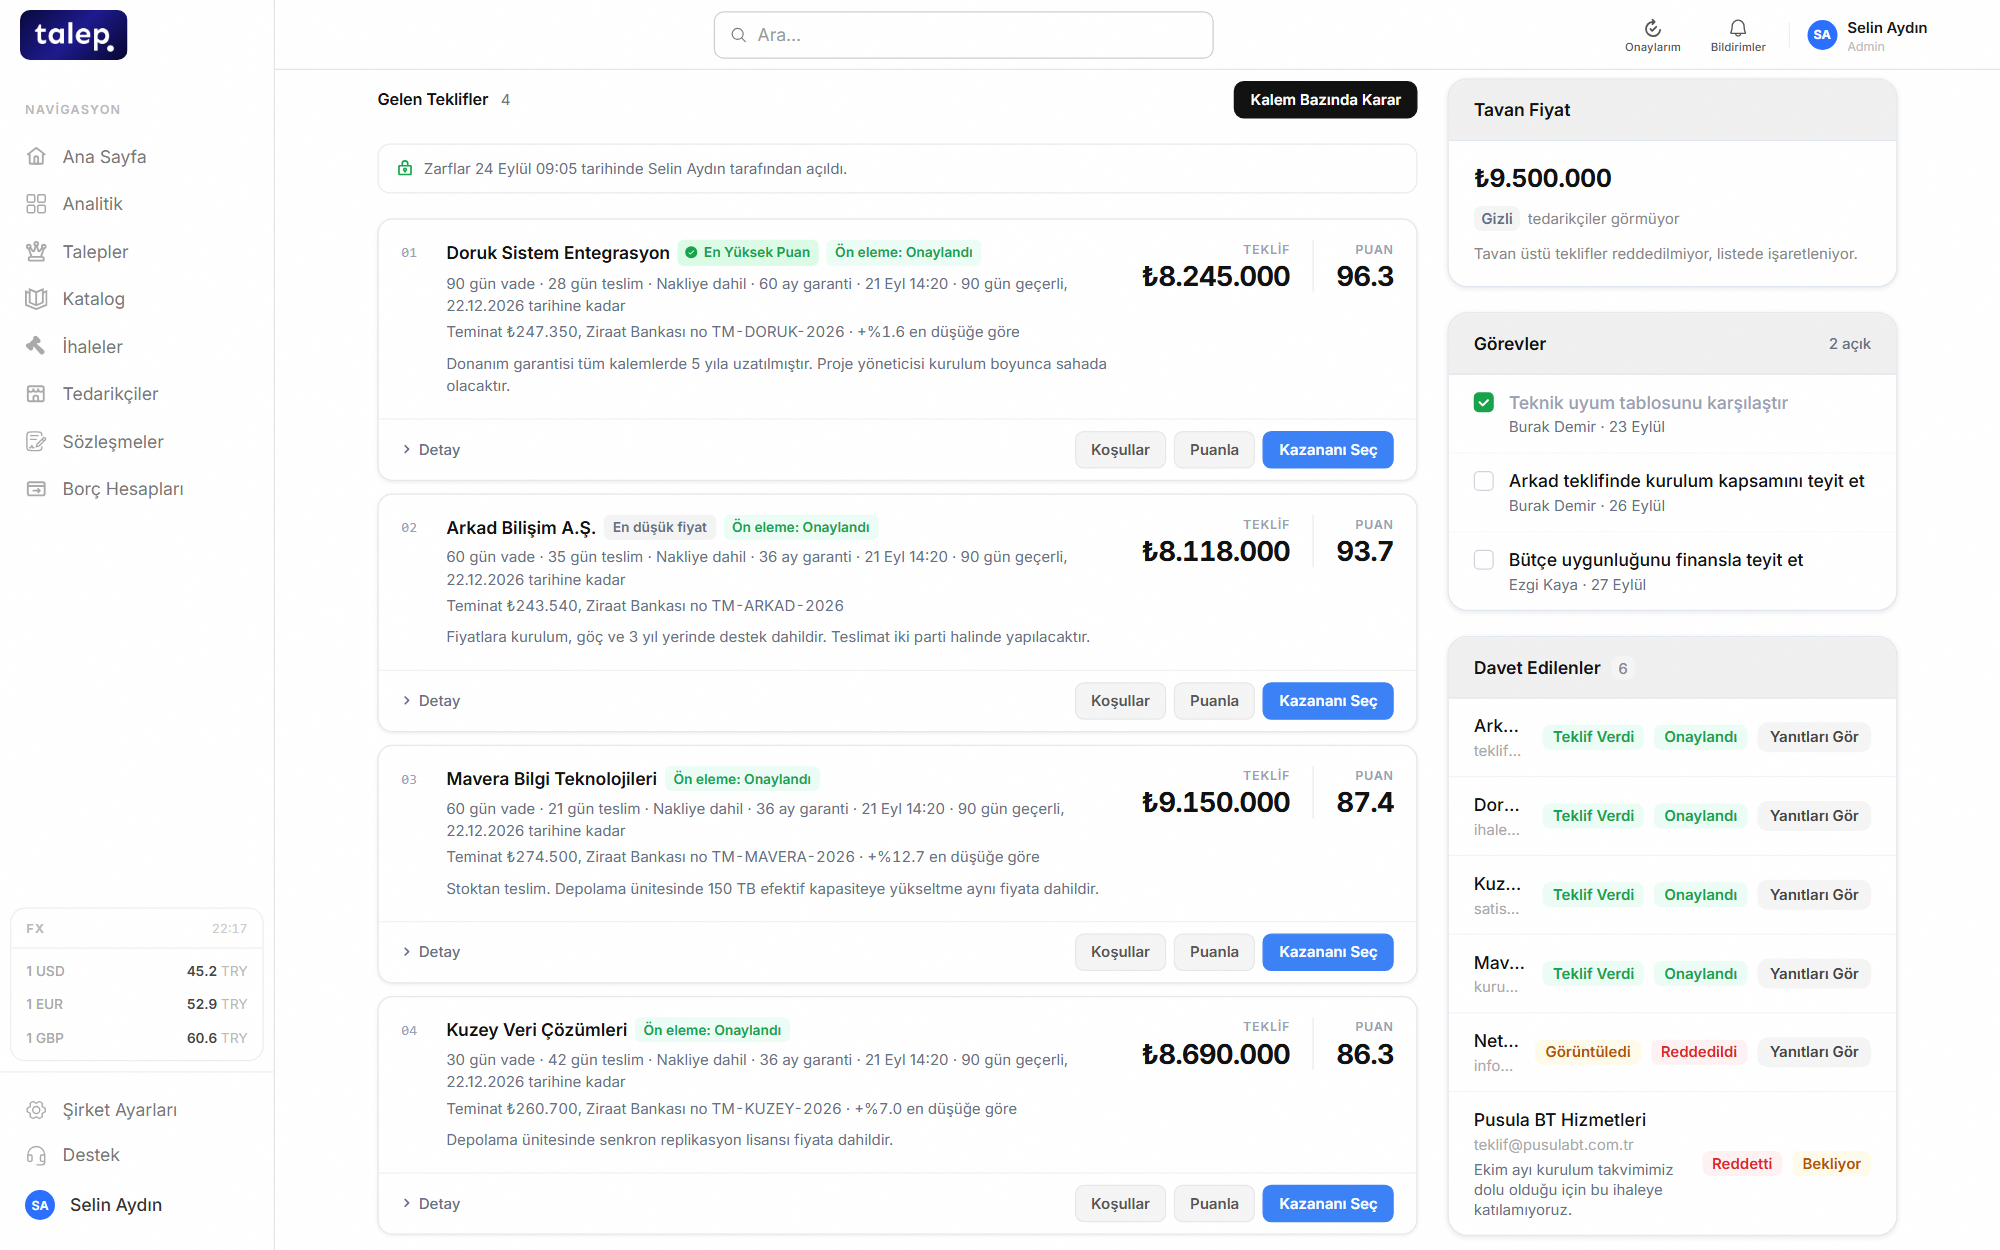Open Selin Aydın Admin profile menu

[1867, 35]
